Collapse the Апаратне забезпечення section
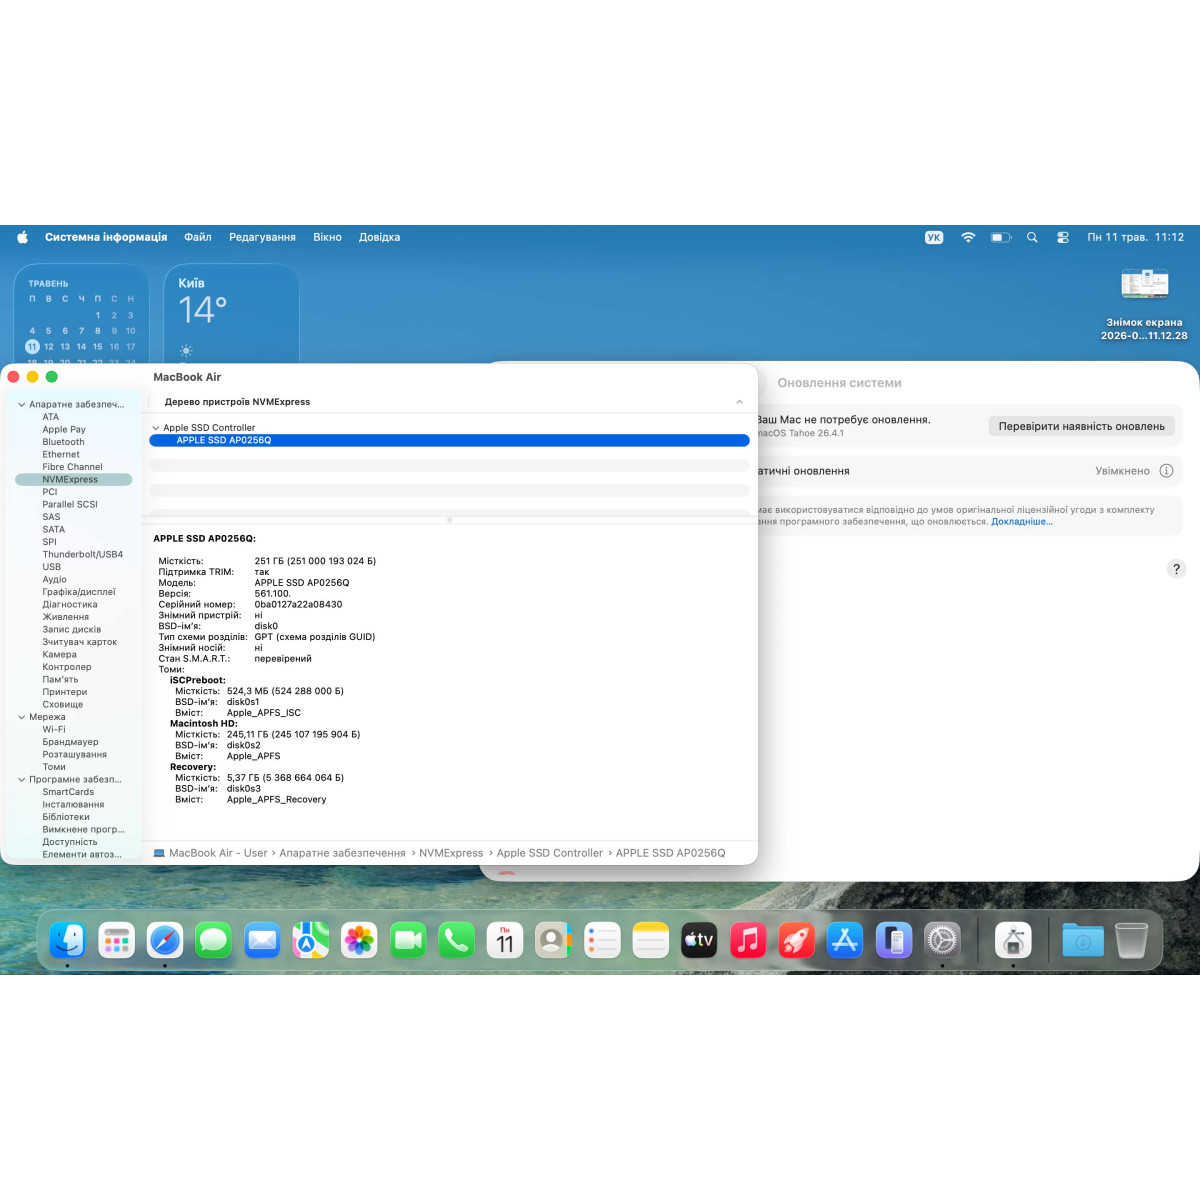The image size is (1200, 1200). coord(22,405)
